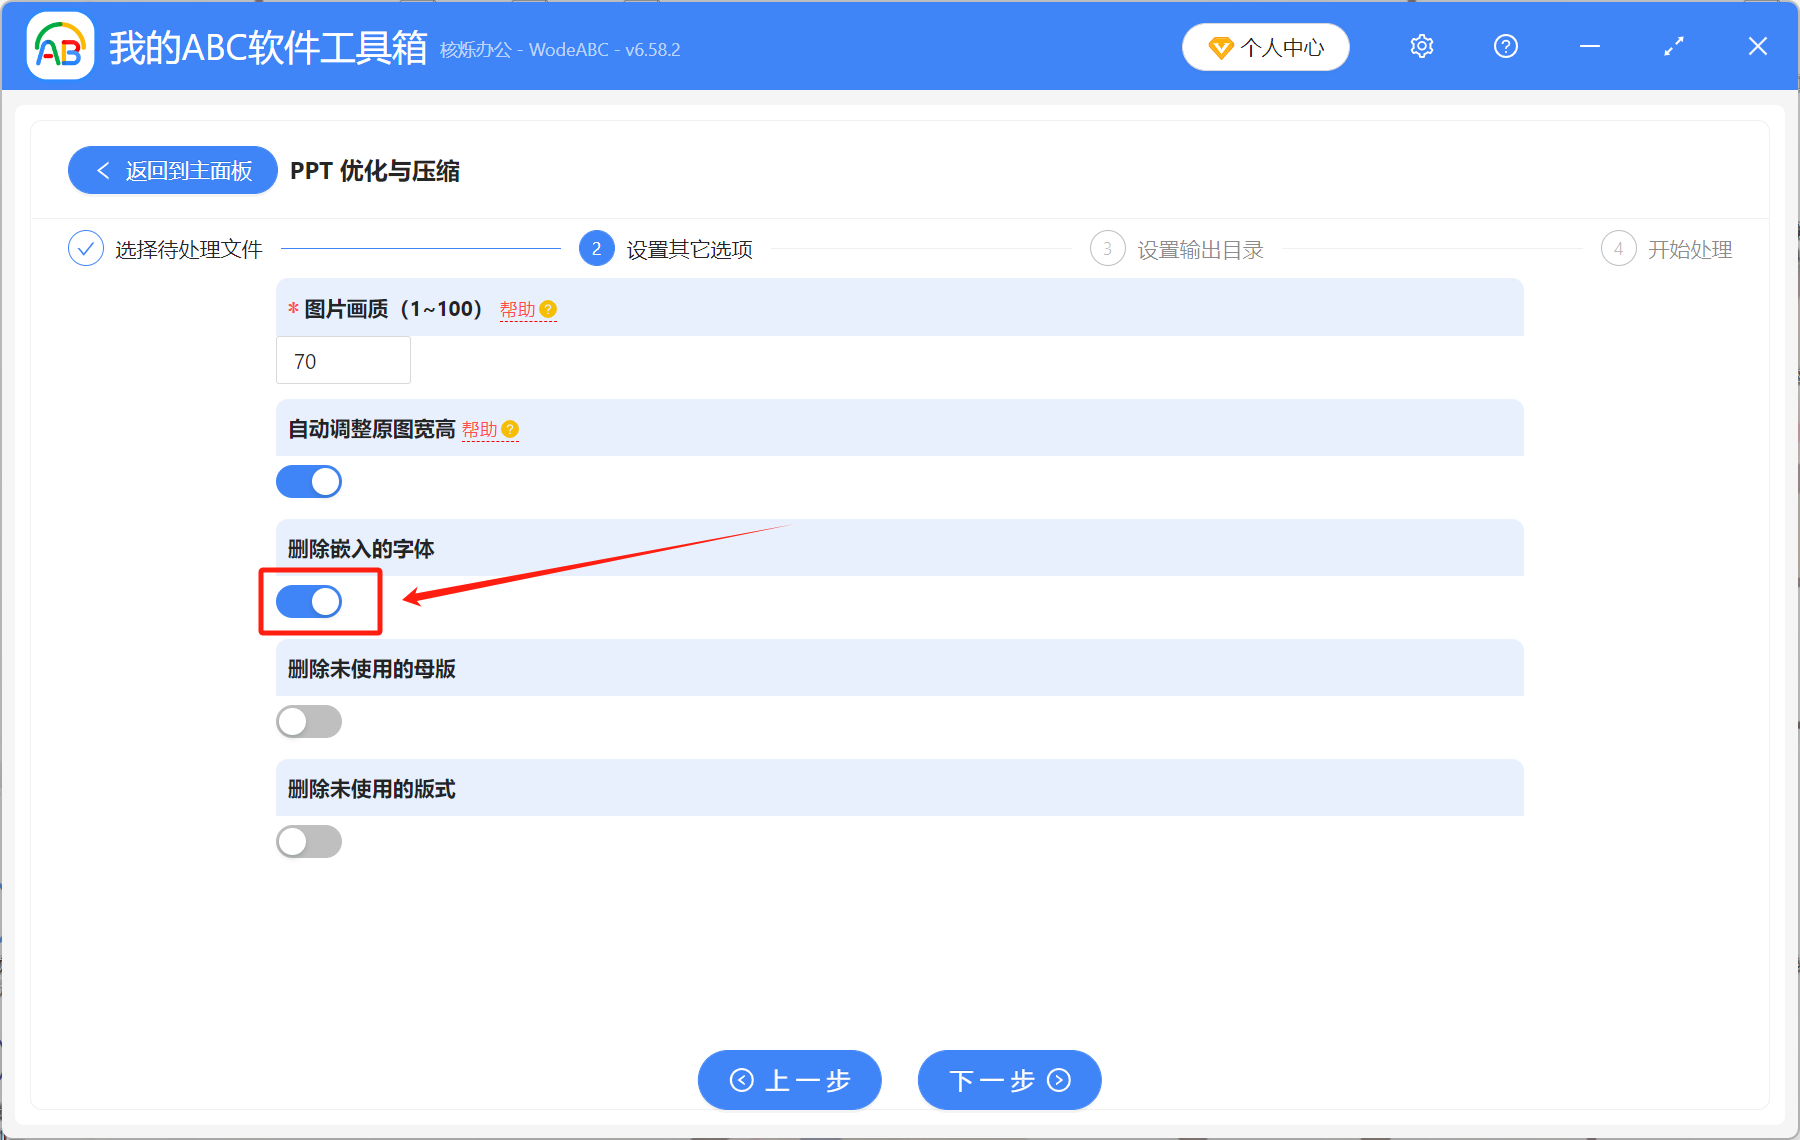1800x1140 pixels.
Task: Click the yellow help icon beside 自动调整原图宽高
Action: (x=510, y=429)
